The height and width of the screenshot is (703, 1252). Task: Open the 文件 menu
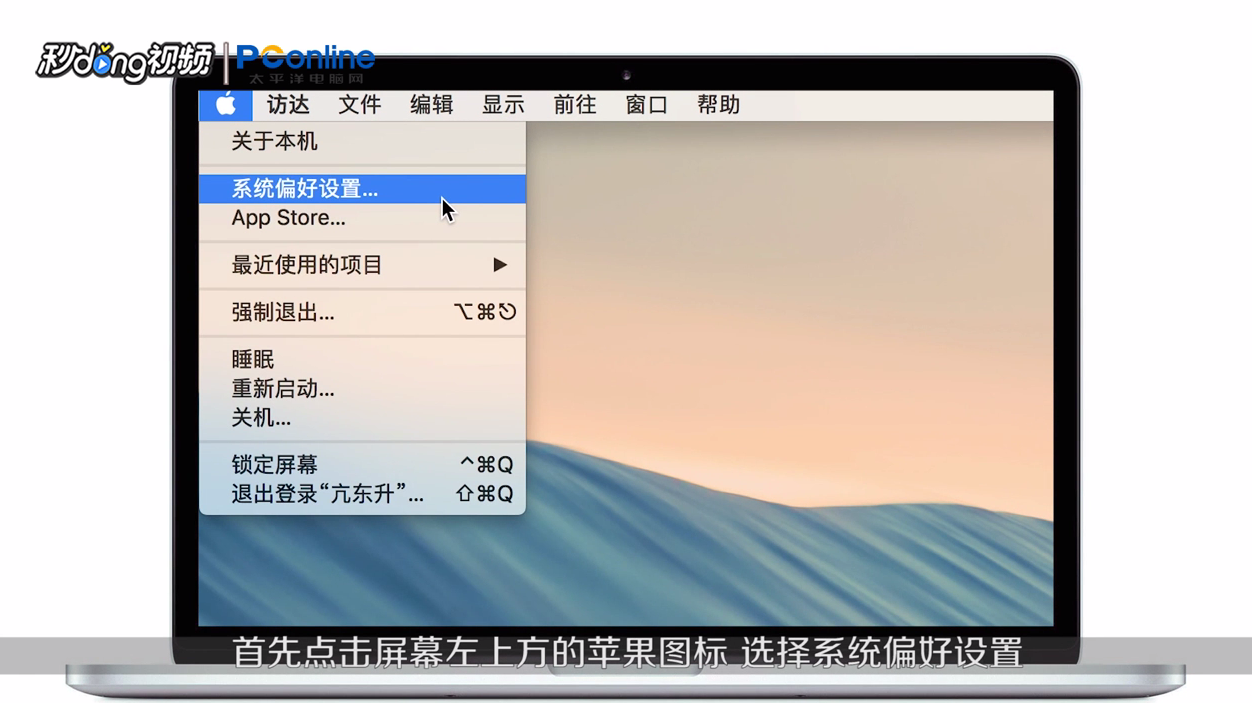pyautogui.click(x=360, y=104)
